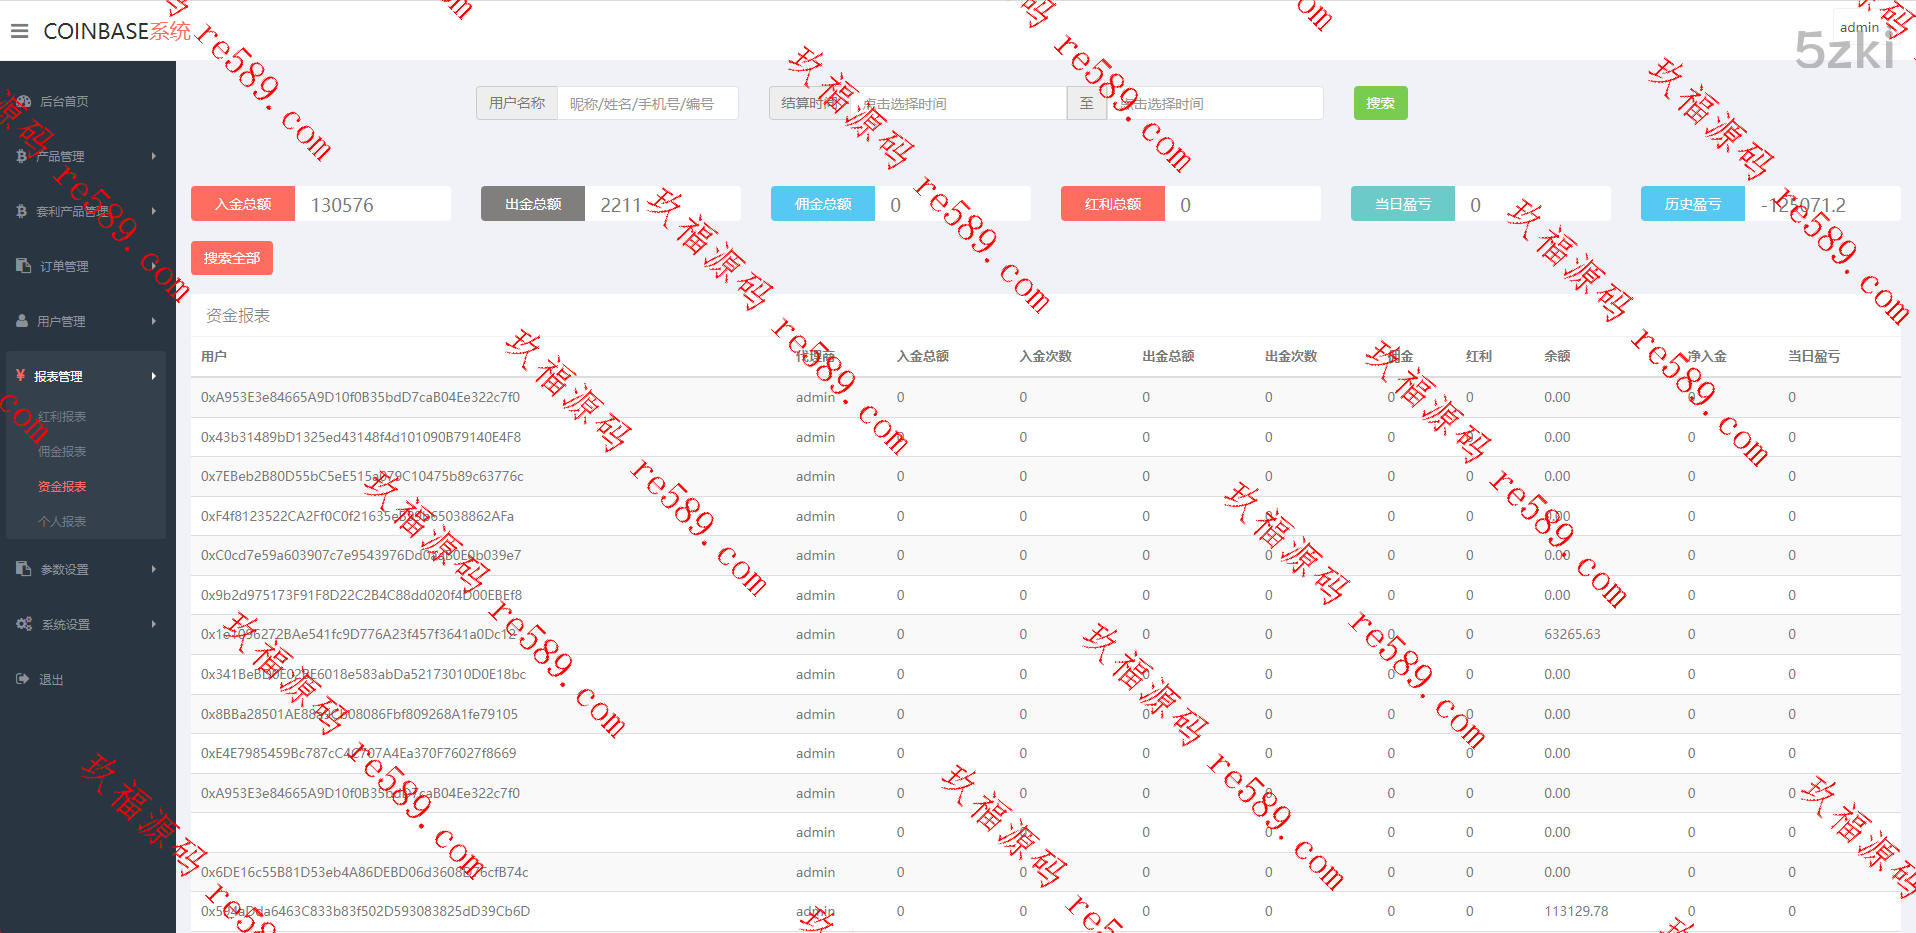Screen dimensions: 1916x933
Task: Click the user icon beside 用户管理
Action: (22, 321)
